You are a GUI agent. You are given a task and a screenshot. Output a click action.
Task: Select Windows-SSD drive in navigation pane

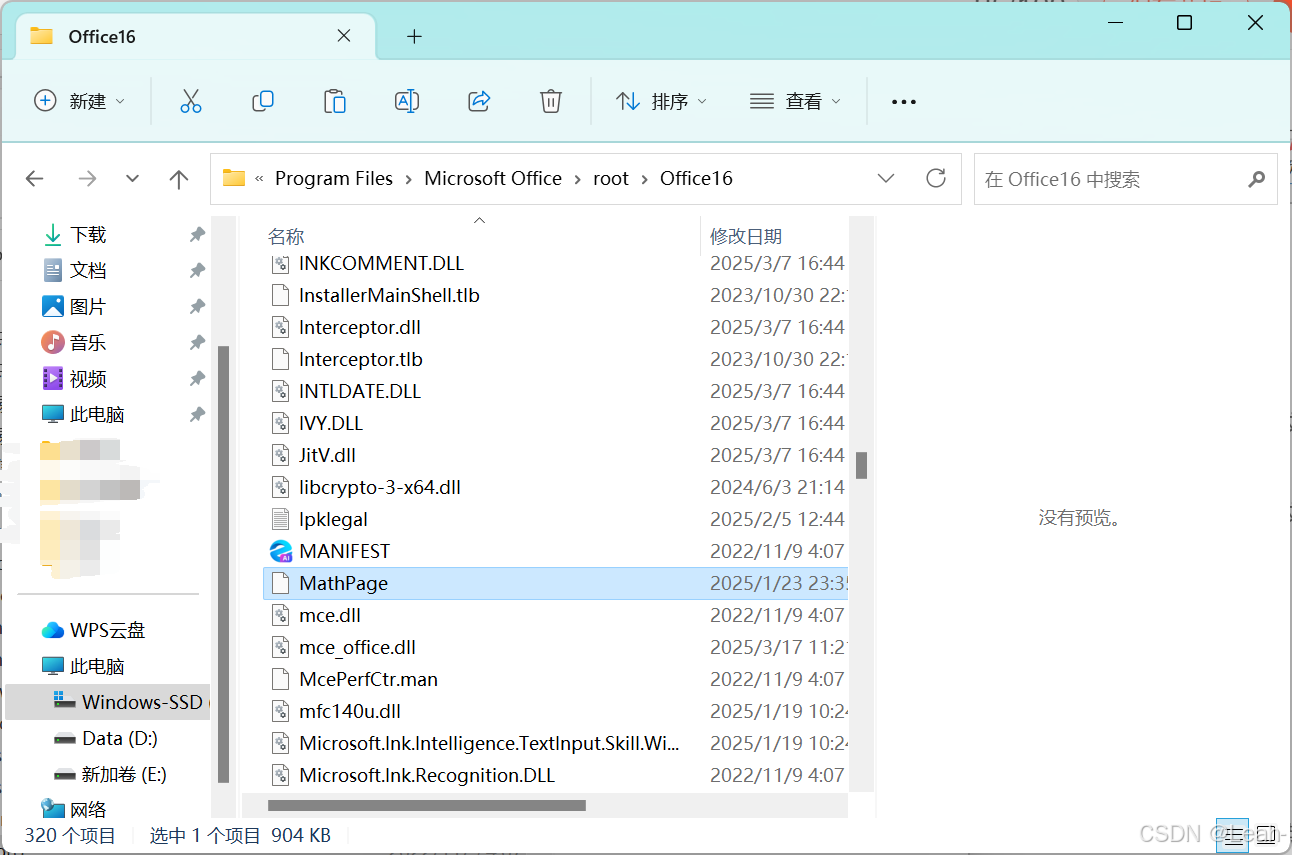(108, 702)
